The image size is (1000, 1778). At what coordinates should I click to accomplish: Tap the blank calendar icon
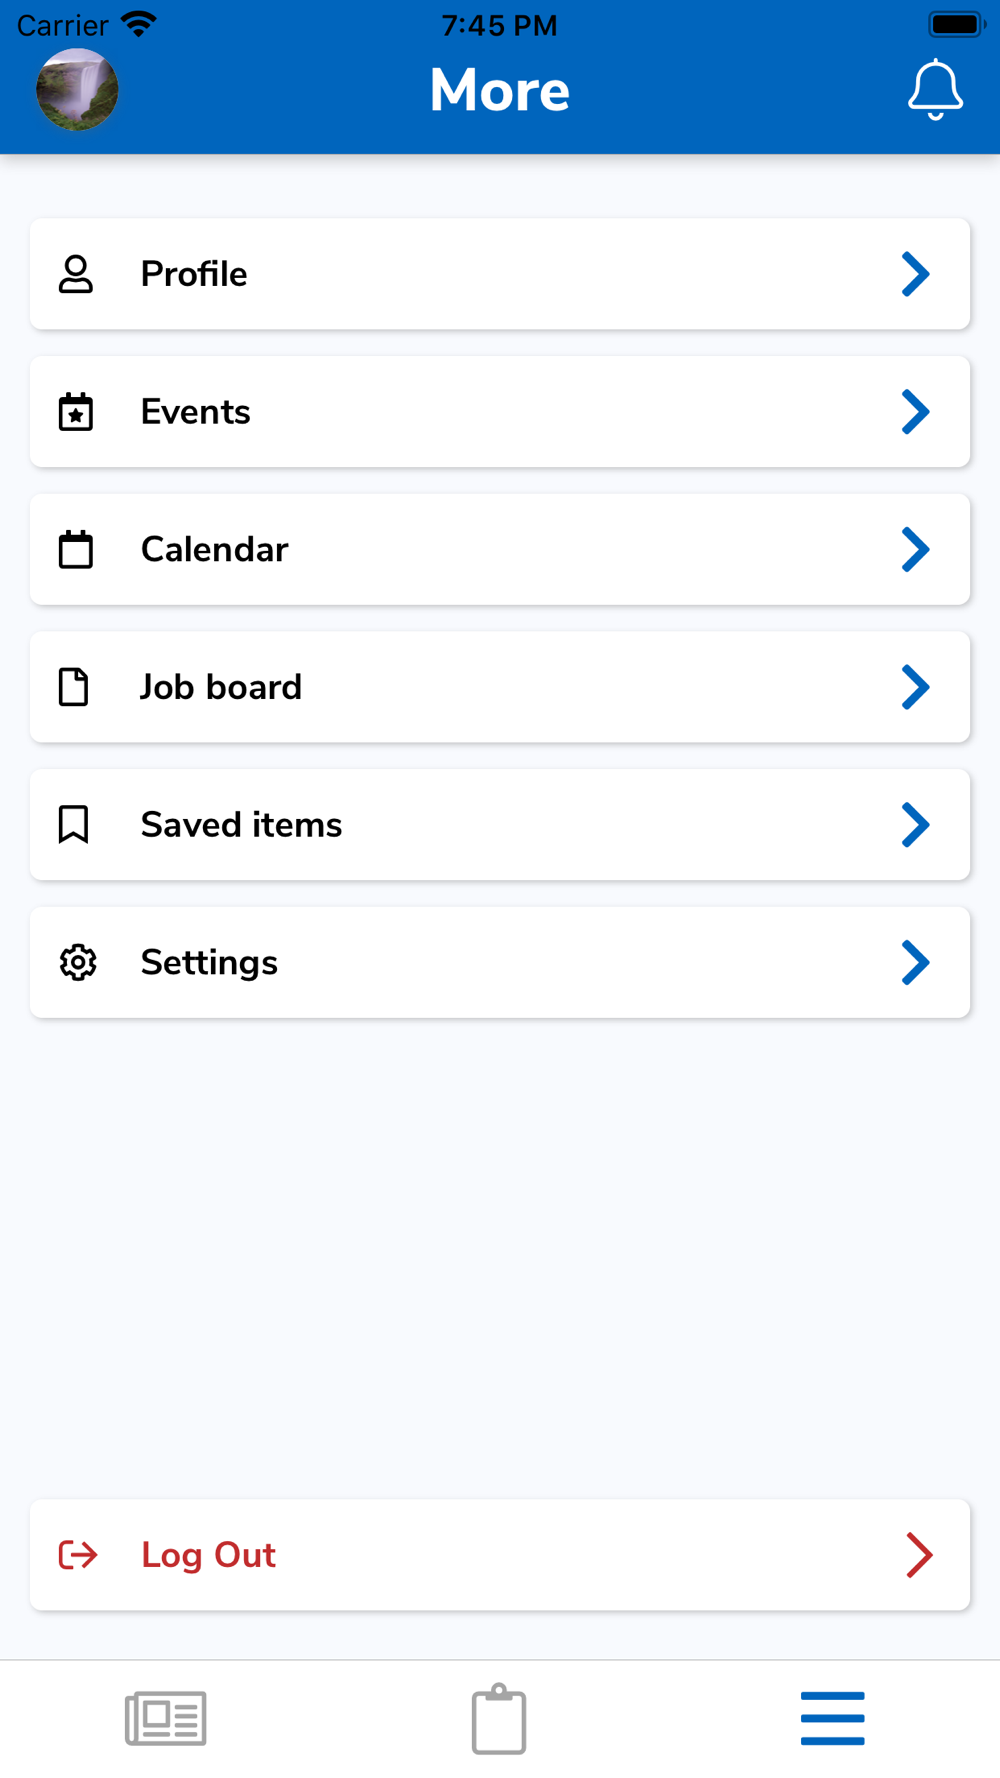(x=76, y=550)
